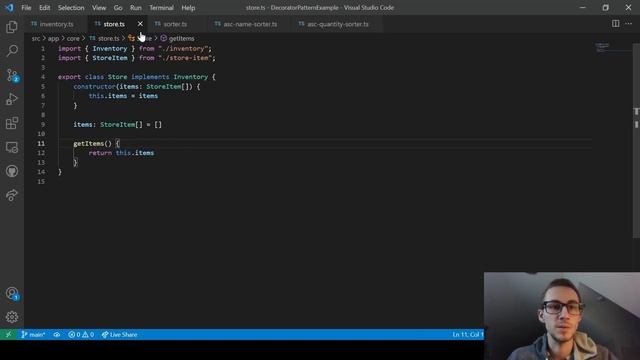Click the src breadcrumb segment
The height and width of the screenshot is (360, 640).
[36, 38]
